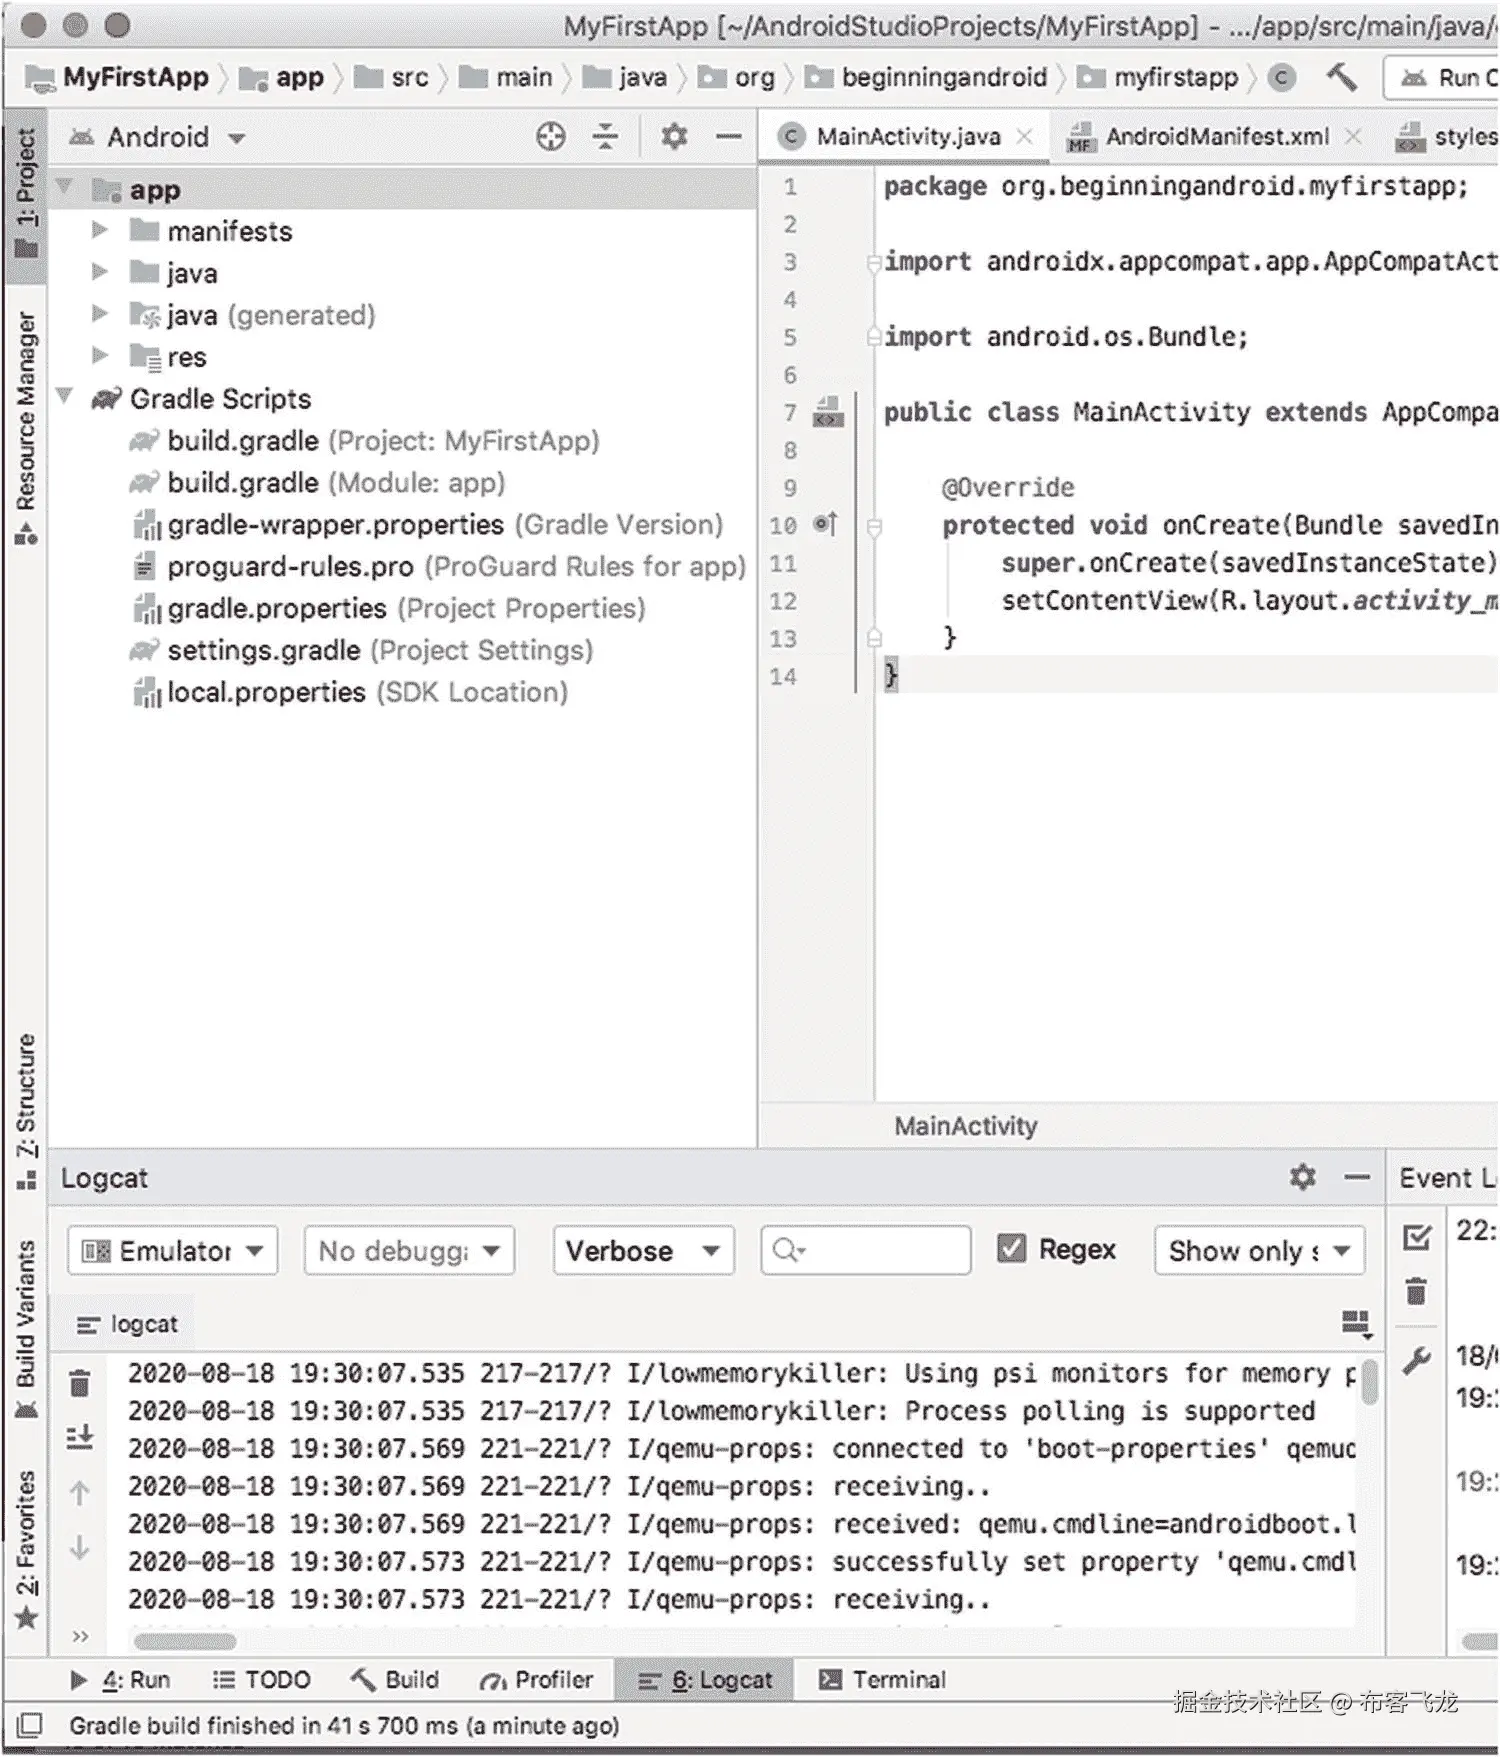Minimize the Logcat panel

click(1356, 1178)
